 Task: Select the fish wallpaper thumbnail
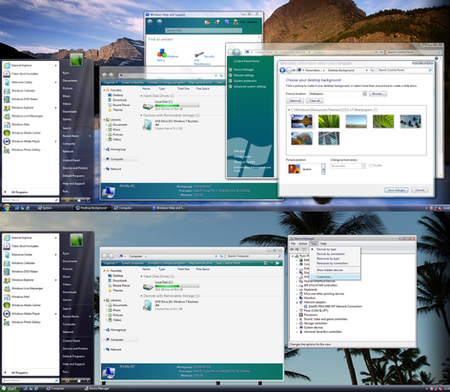tap(302, 138)
